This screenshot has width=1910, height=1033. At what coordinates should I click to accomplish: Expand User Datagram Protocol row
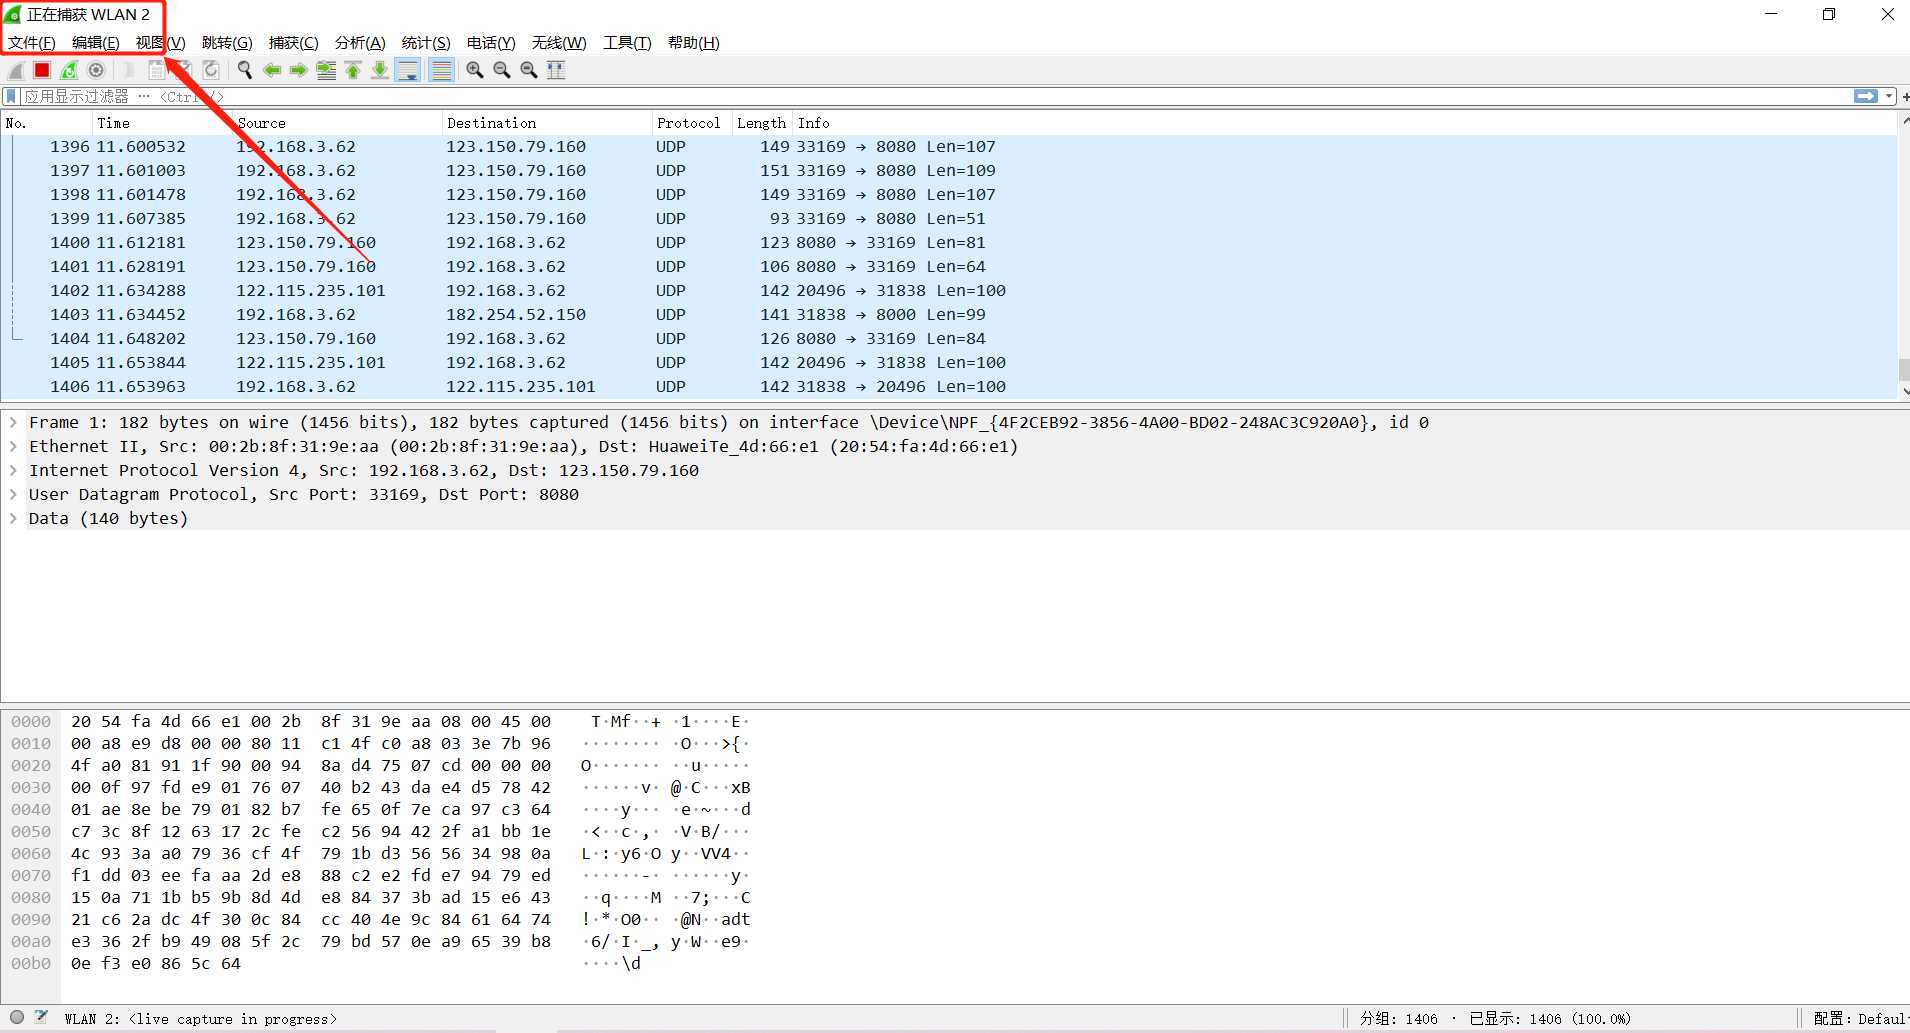[x=14, y=494]
